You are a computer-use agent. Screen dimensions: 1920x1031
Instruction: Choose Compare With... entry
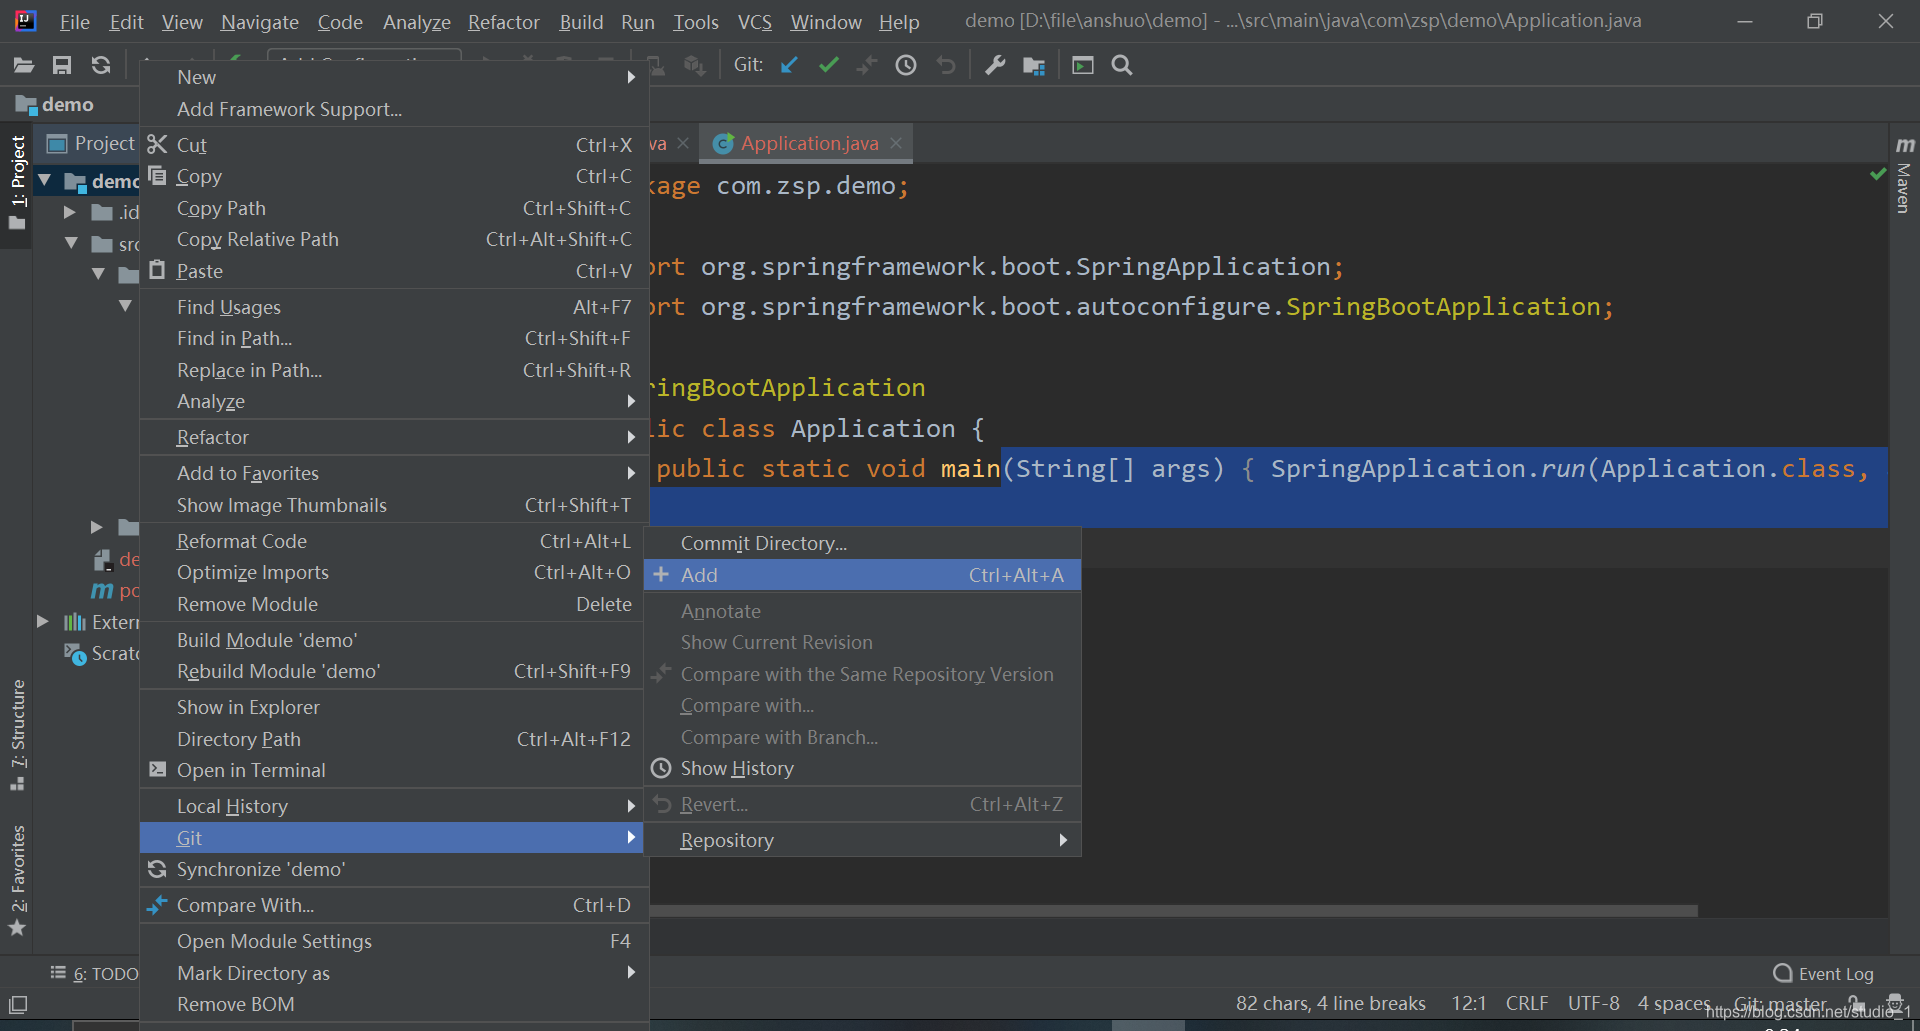click(x=394, y=905)
